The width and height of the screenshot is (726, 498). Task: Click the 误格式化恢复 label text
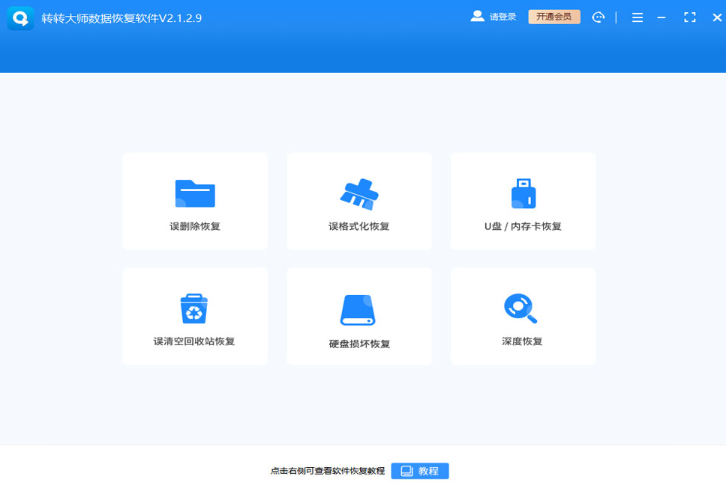359,226
